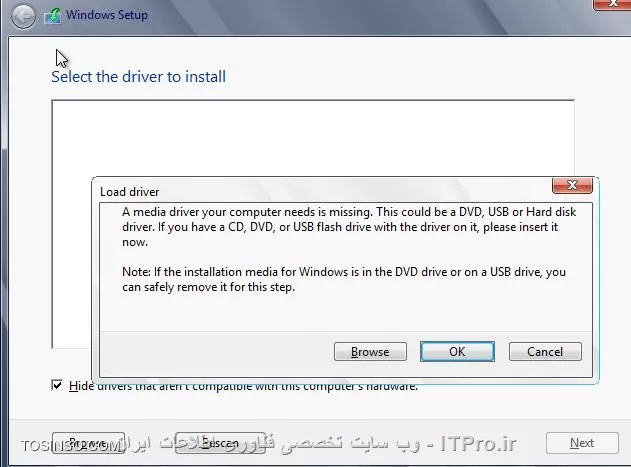Cancel the Load driver dialog
This screenshot has height=467, width=631.
click(545, 352)
